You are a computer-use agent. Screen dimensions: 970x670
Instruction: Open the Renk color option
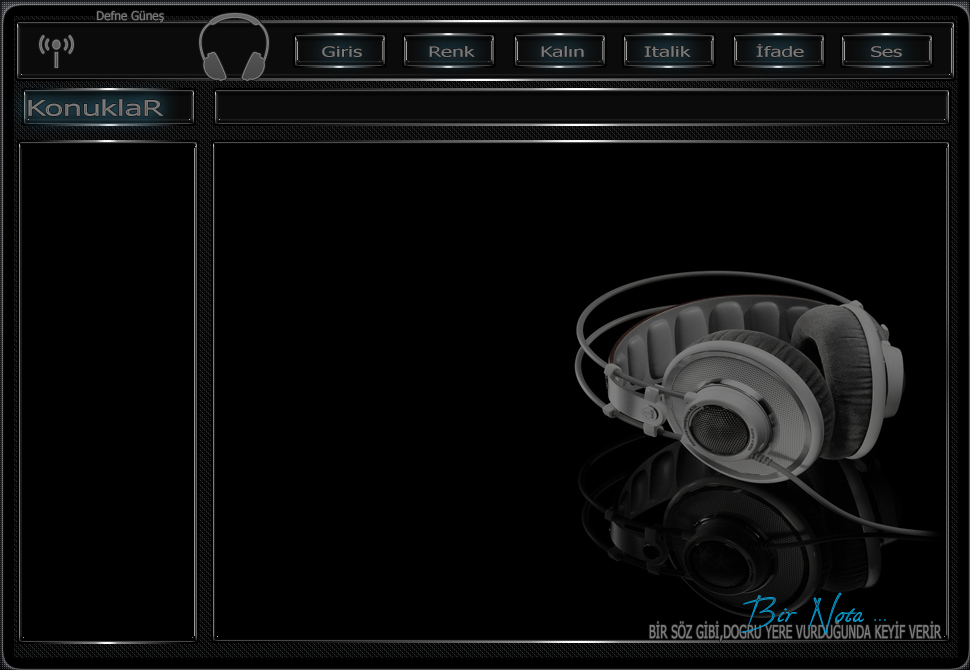tap(451, 51)
